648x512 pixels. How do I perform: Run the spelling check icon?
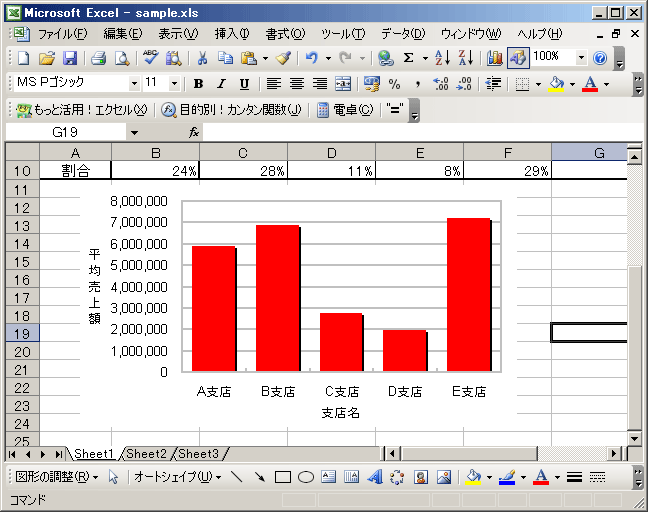pyautogui.click(x=150, y=58)
